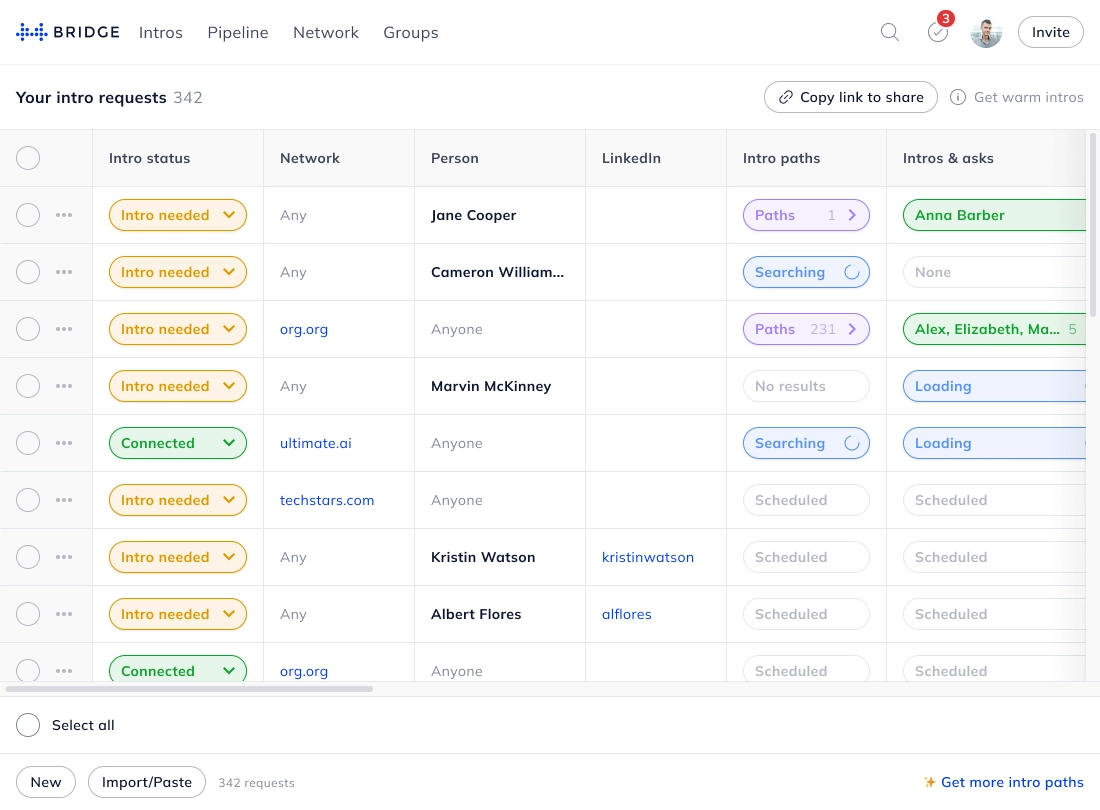This screenshot has height=810, width=1100.
Task: Click the horizontal scrollbar under the table
Action: 190,689
